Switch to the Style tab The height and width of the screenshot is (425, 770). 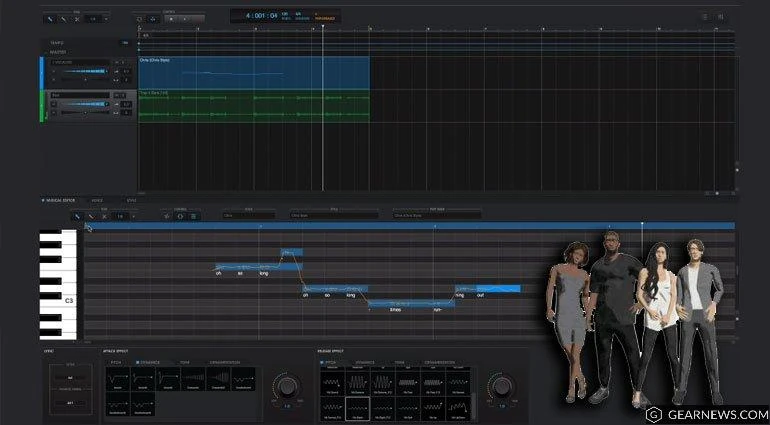[132, 200]
